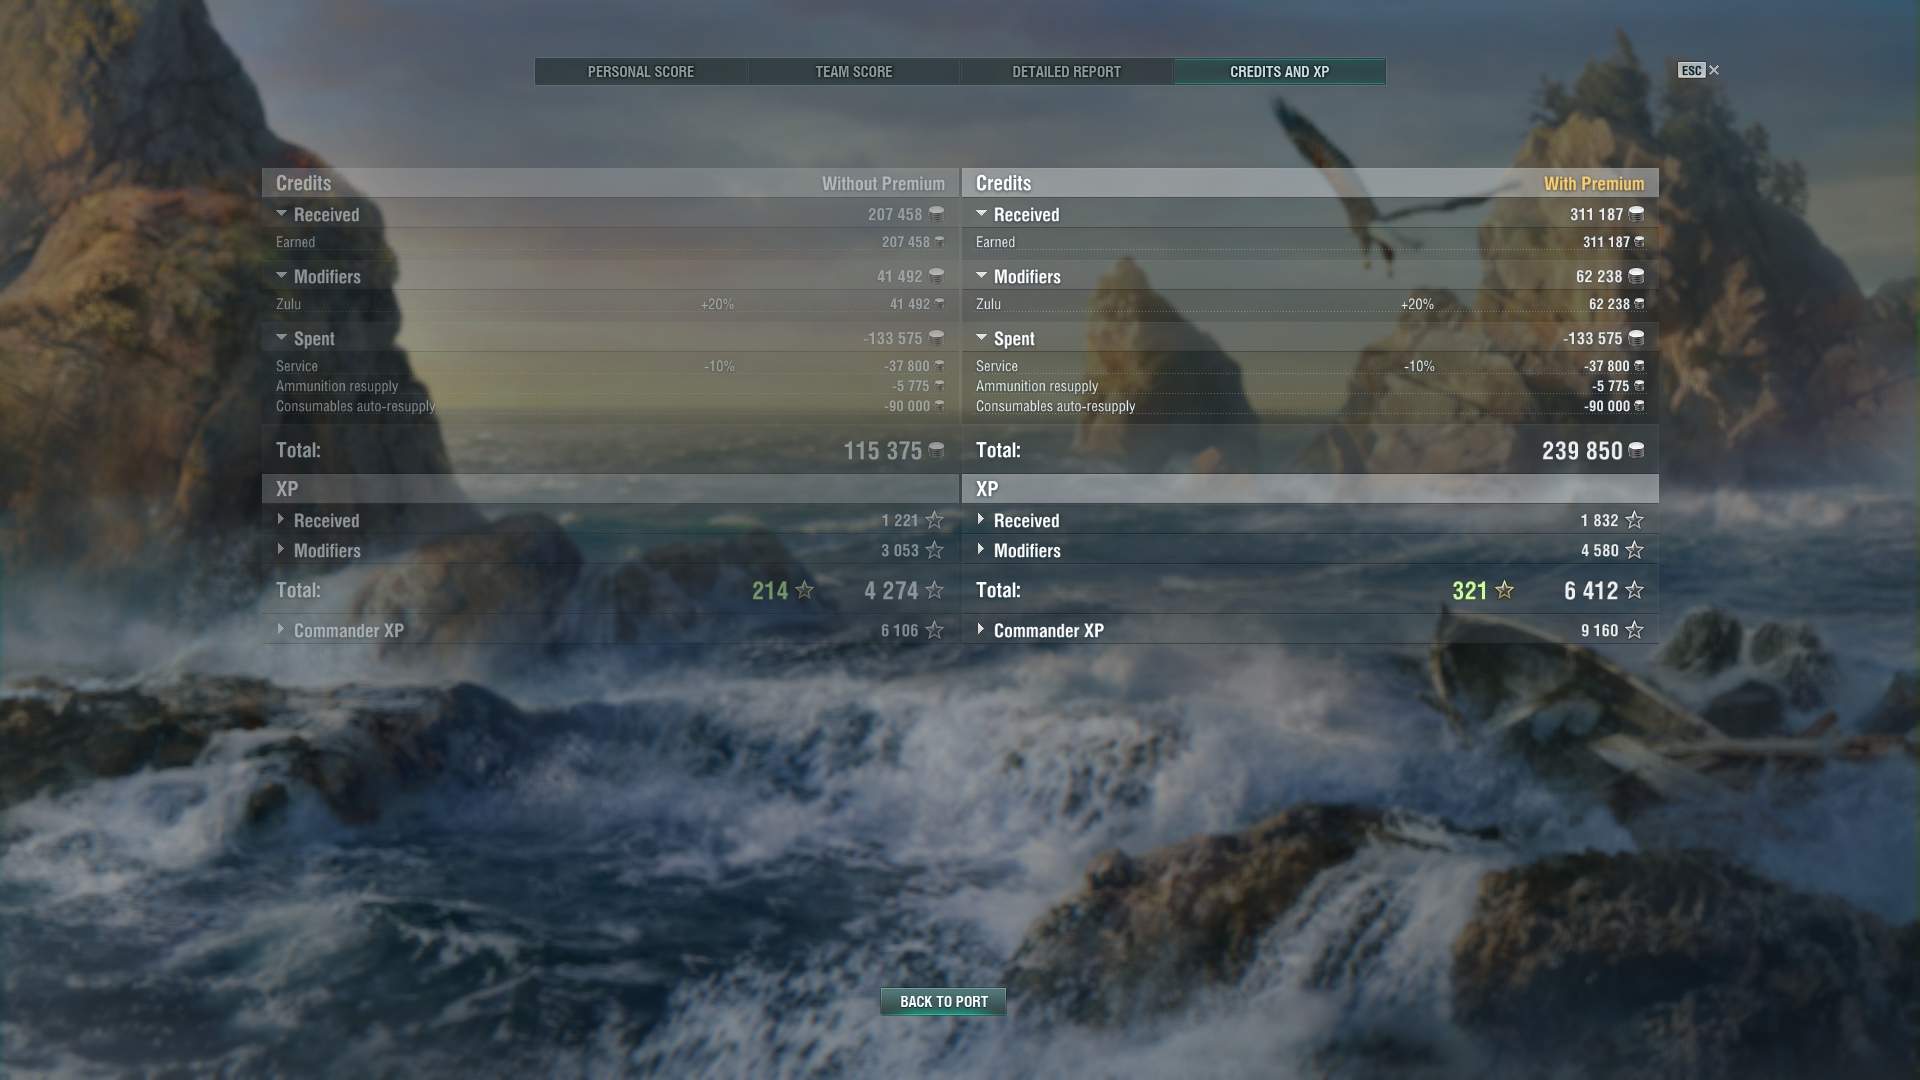The width and height of the screenshot is (1920, 1080).
Task: Click Service row in Without Premium panel
Action: coord(610,366)
